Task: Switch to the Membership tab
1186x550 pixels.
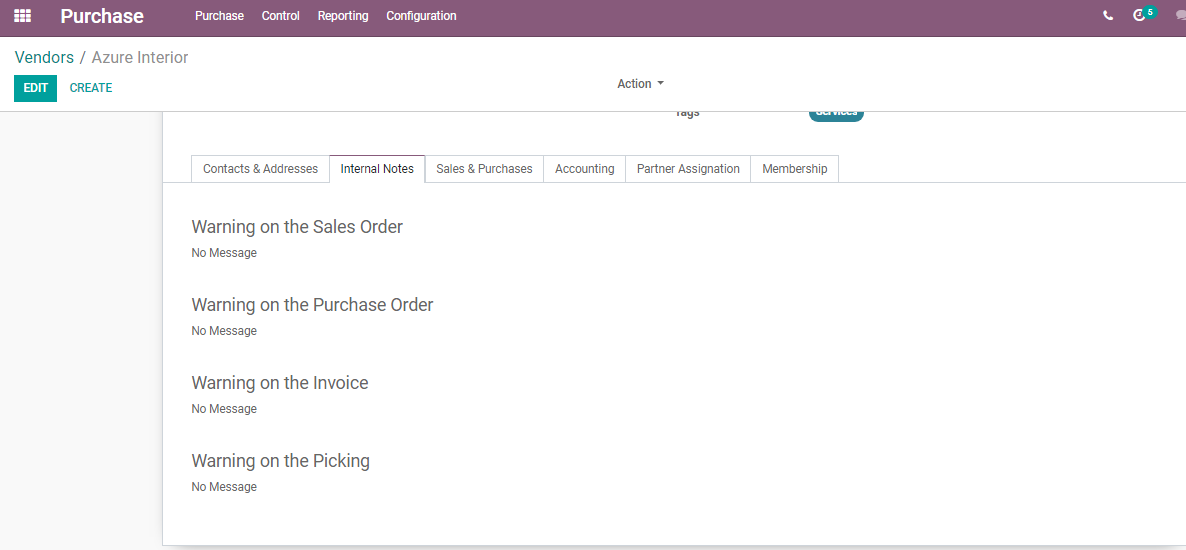Action: (x=795, y=169)
